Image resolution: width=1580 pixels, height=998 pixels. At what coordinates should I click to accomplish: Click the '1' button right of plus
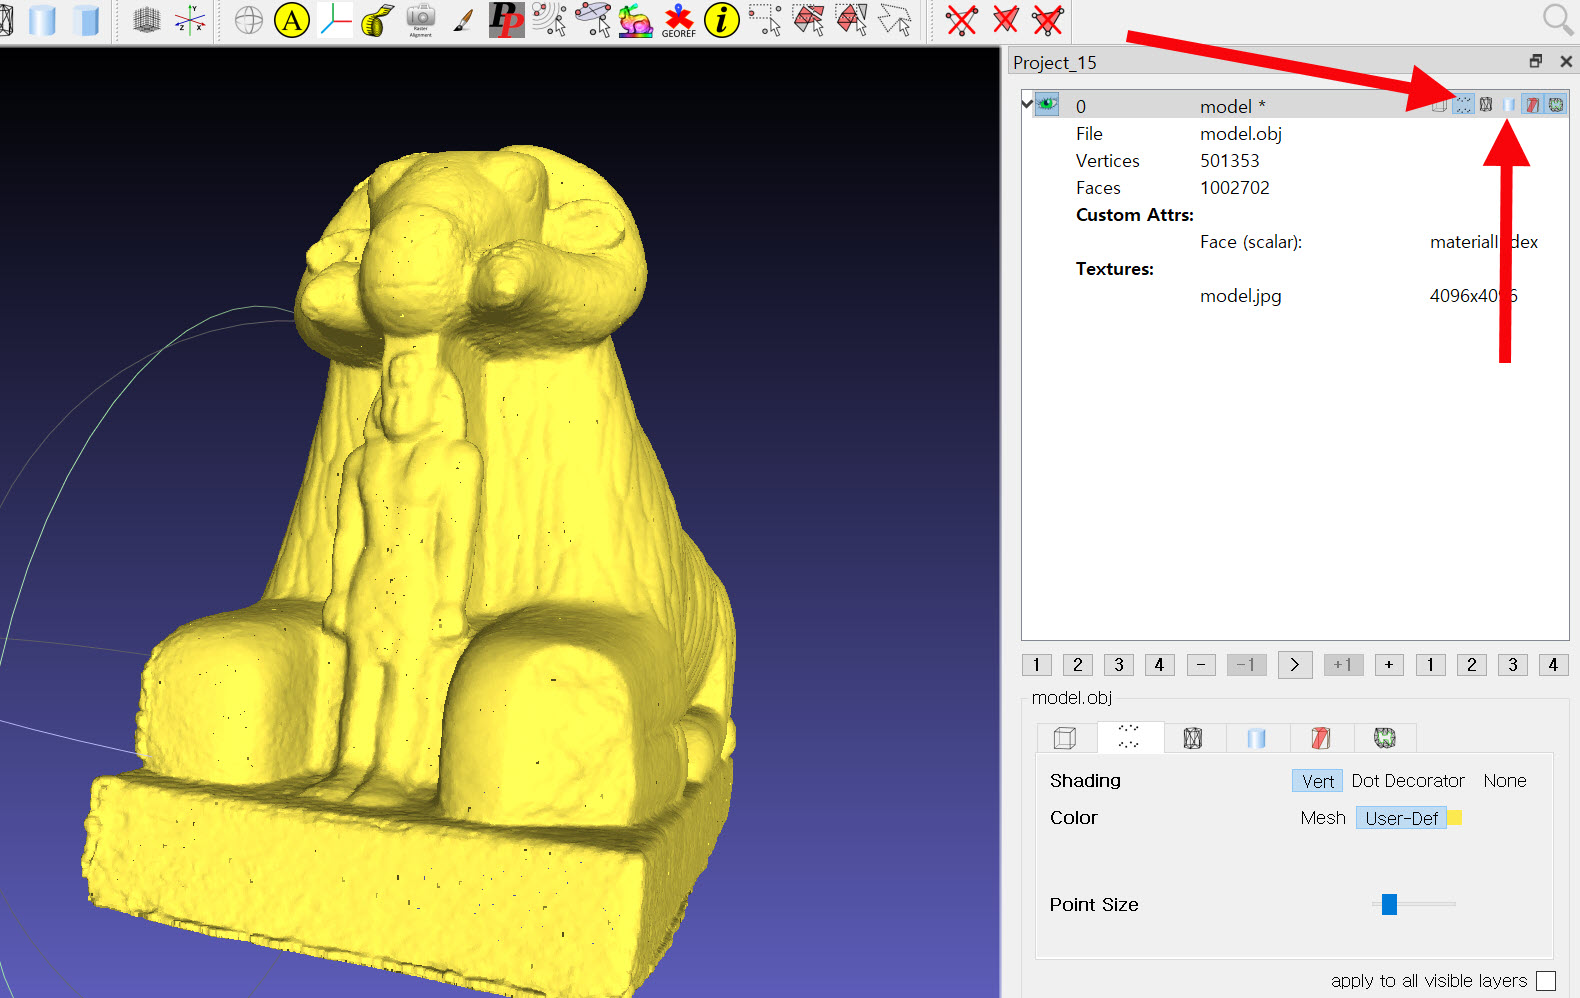click(x=1431, y=665)
